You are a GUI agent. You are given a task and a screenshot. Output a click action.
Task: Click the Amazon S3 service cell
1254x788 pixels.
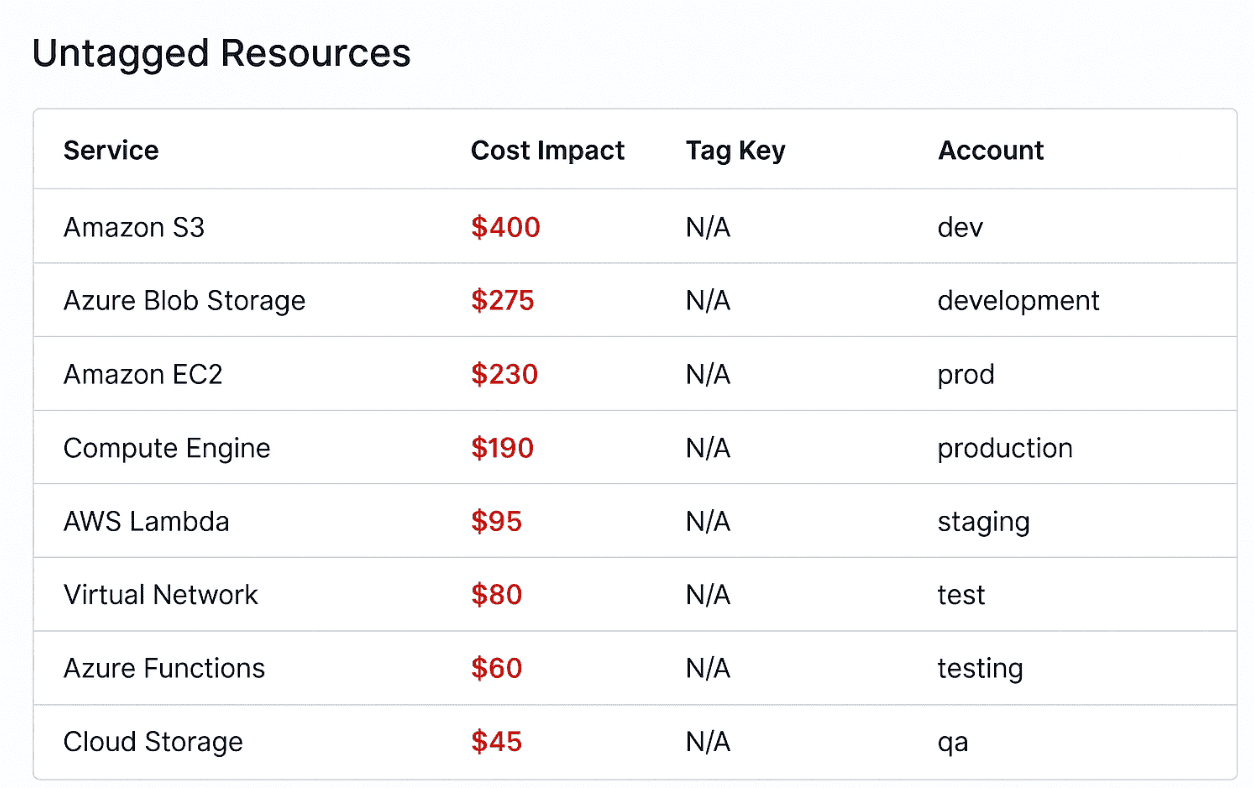coord(134,227)
